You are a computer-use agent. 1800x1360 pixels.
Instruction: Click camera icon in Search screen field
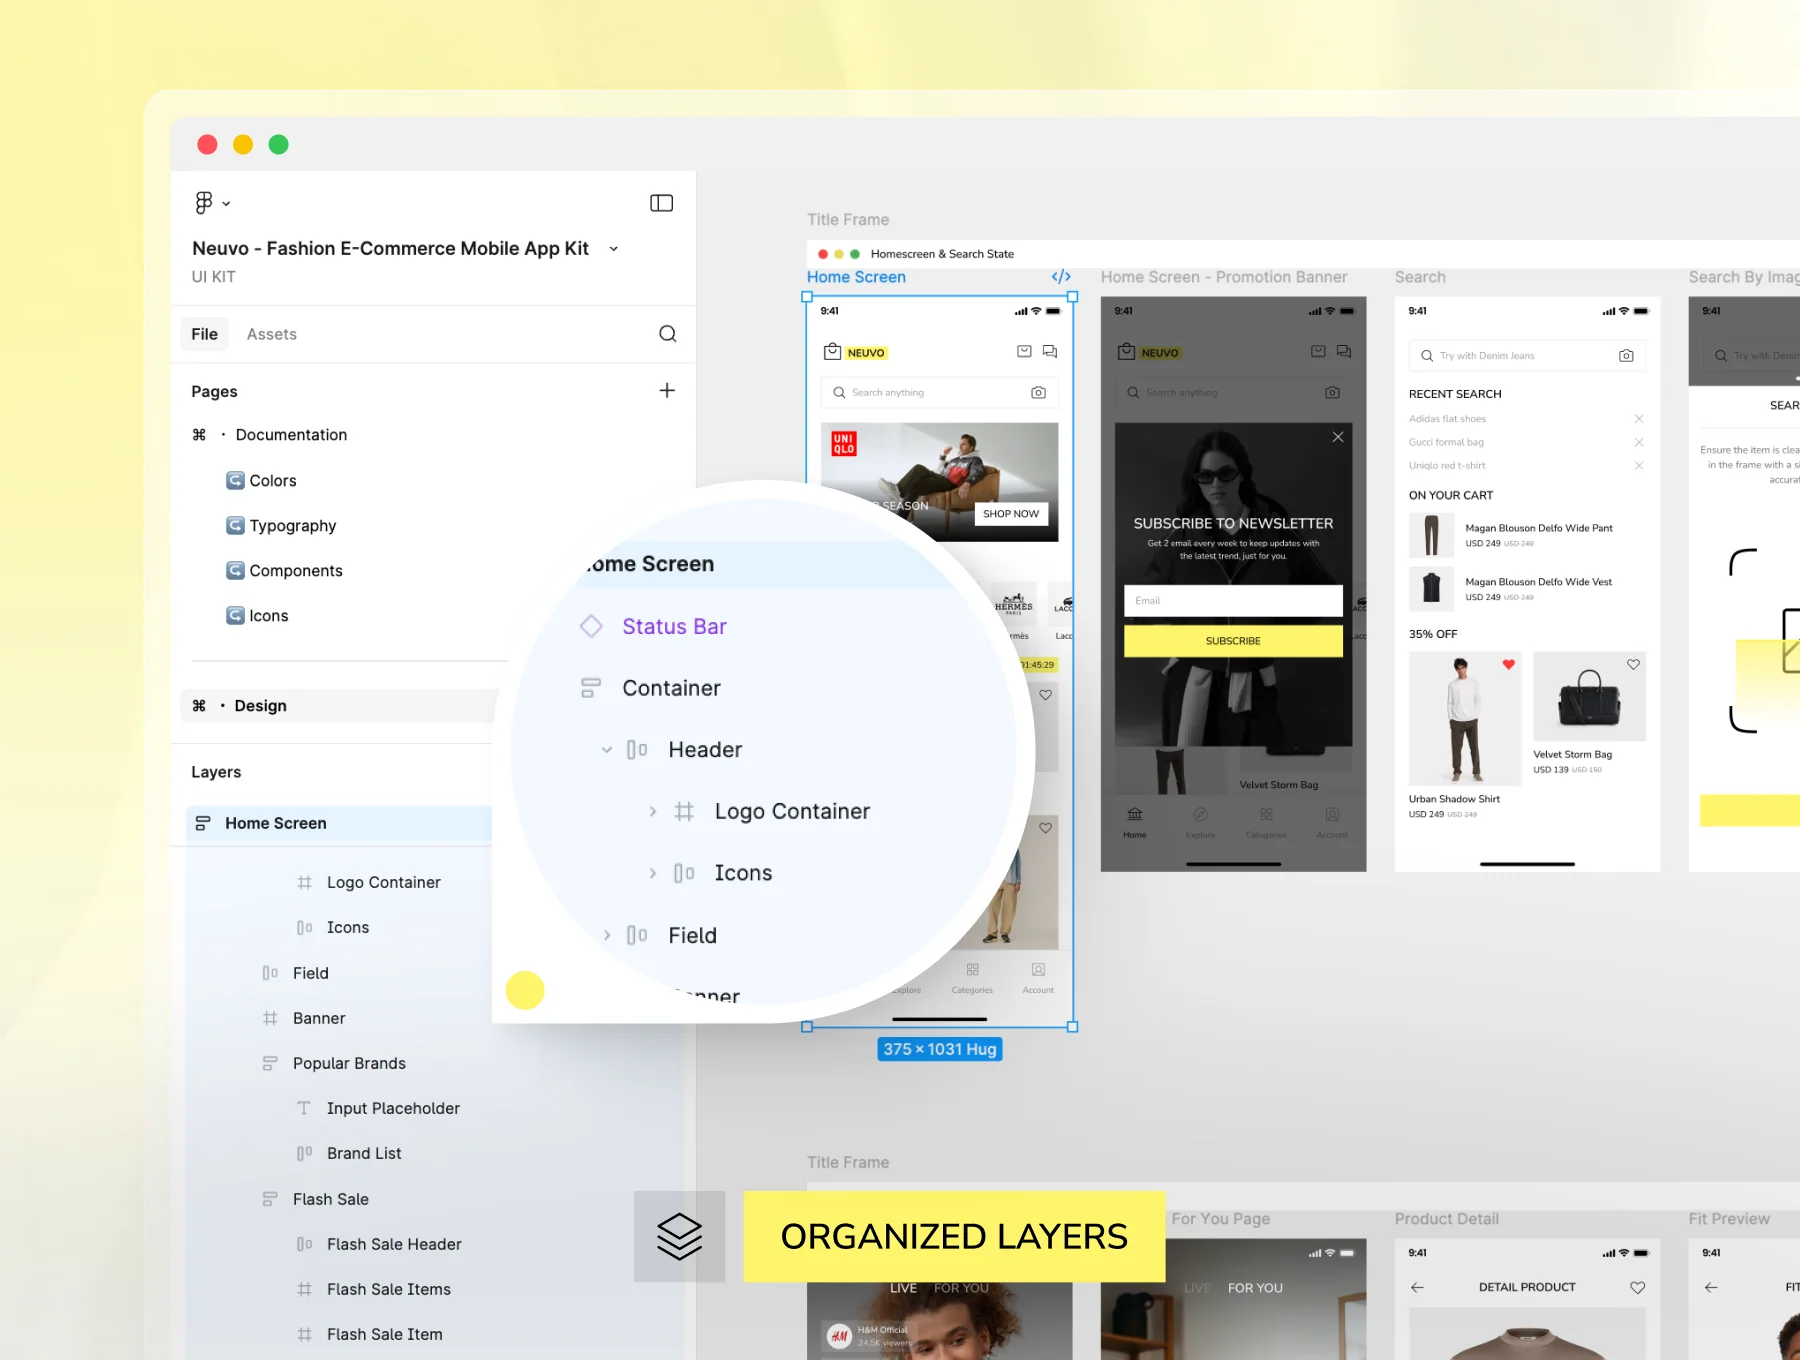point(1626,356)
